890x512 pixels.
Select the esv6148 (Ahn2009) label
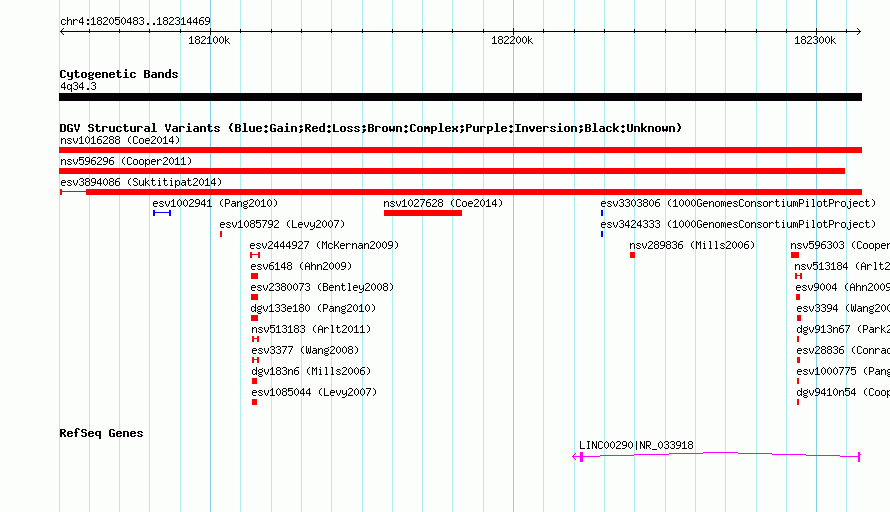pos(301,266)
